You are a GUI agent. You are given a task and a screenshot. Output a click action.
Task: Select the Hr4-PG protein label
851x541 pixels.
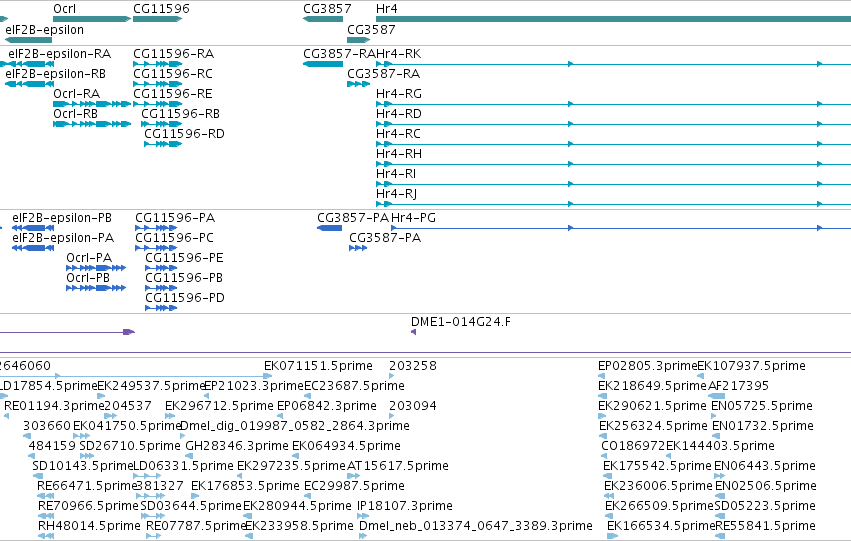tap(414, 218)
